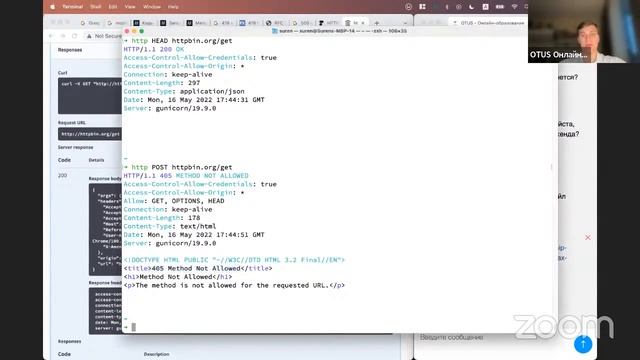The height and width of the screenshot is (360, 640).
Task: Click 'HTTP/1.1 200 OK' status line
Action: point(154,49)
